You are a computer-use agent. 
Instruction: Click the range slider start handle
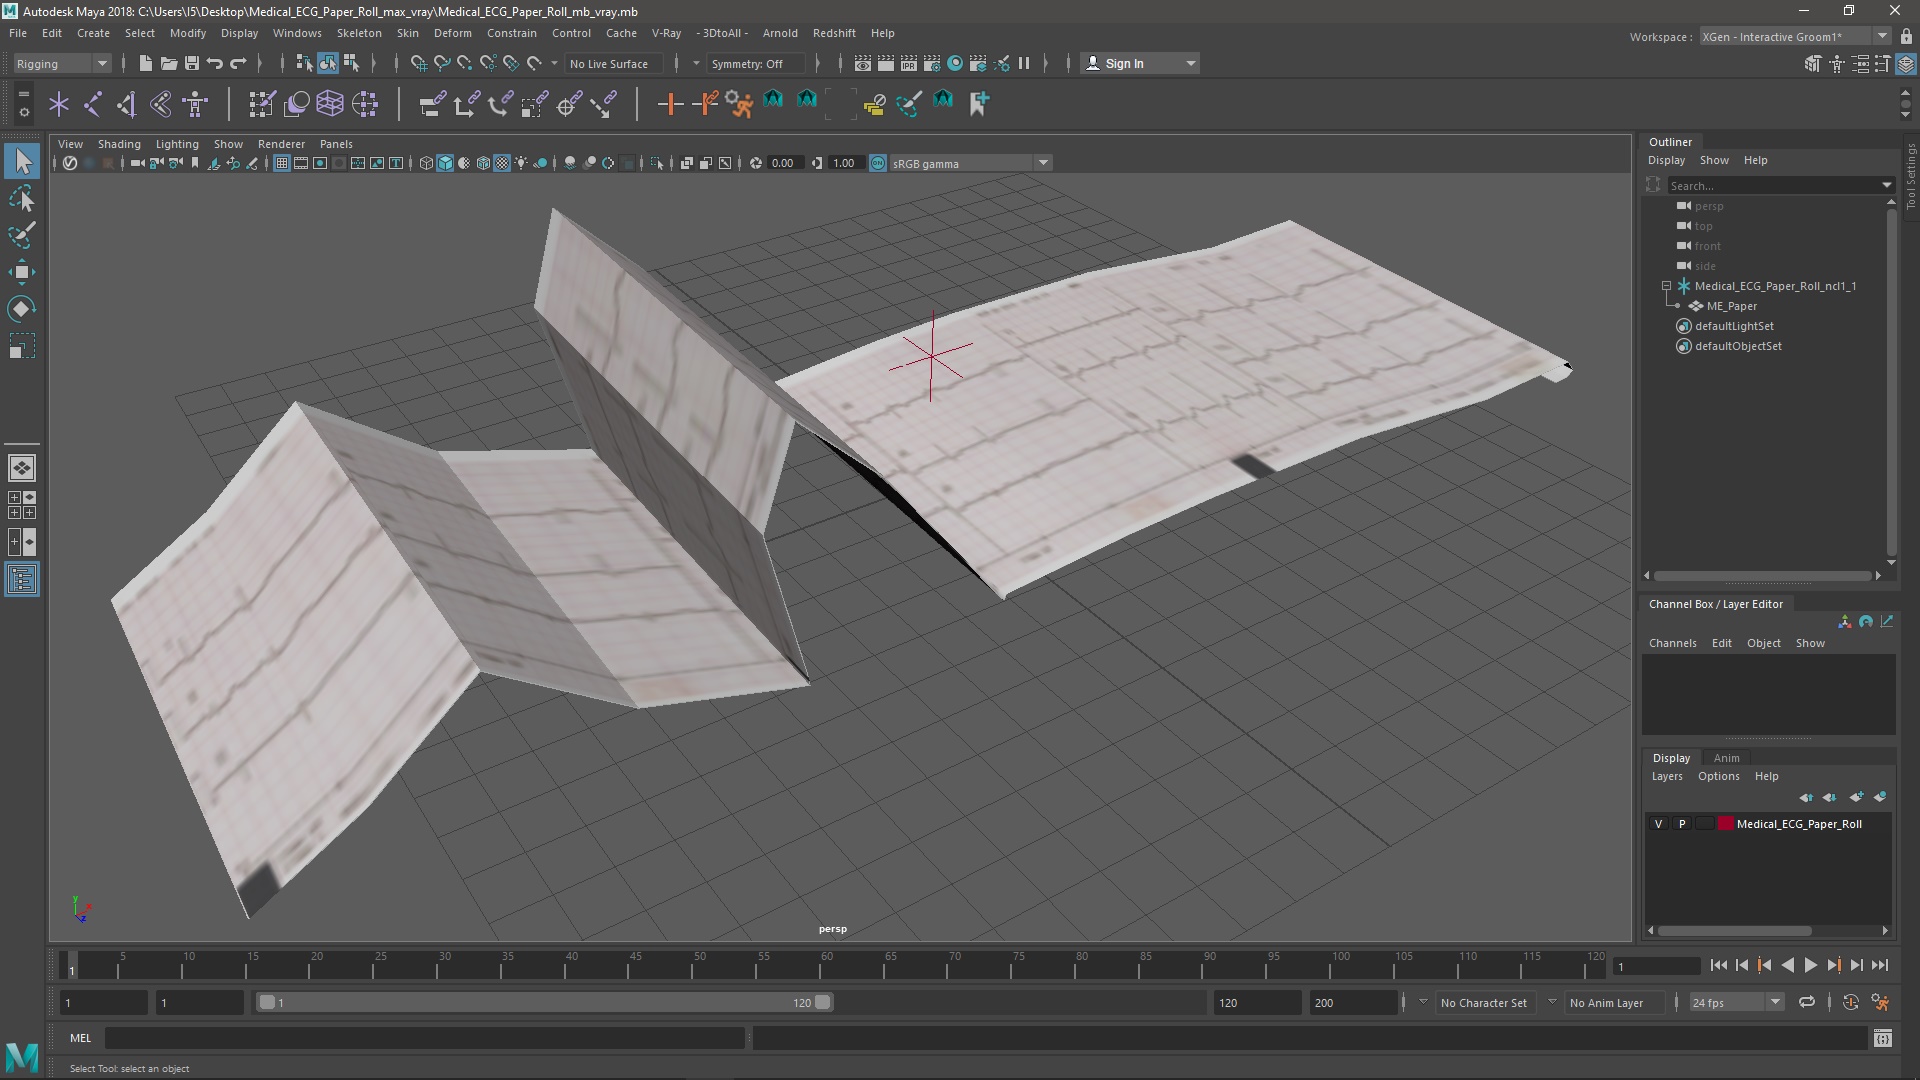coord(267,1002)
